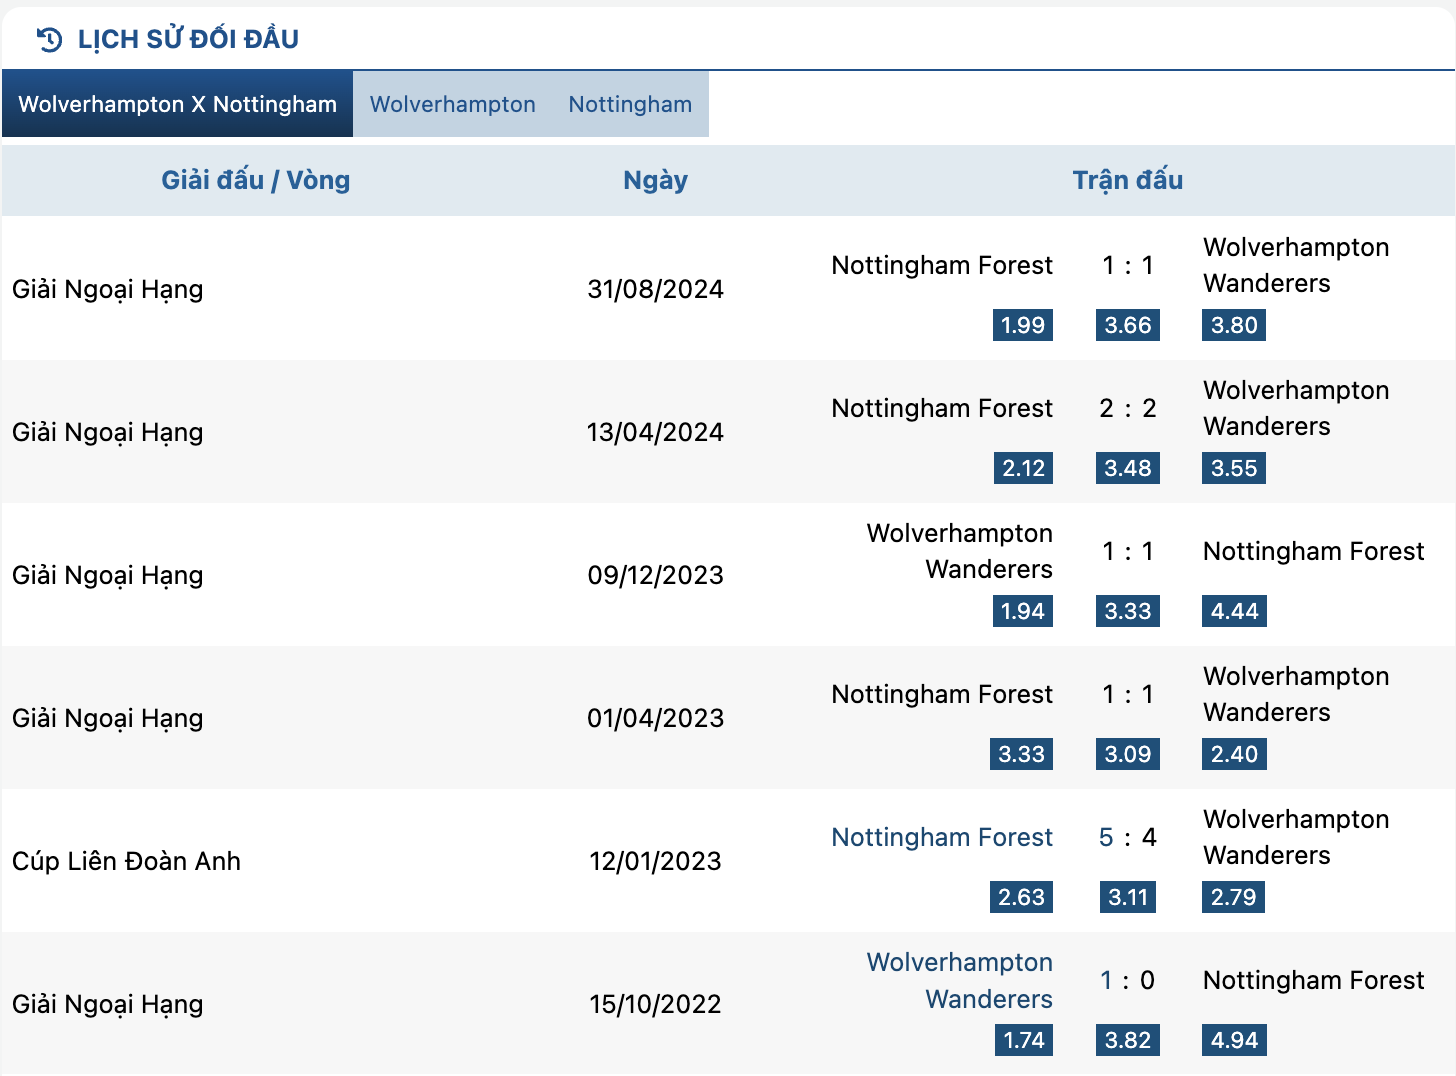Open Nottingham Forest in the 13/04/2024 match
Viewport: 1456px width, 1076px height.
[x=942, y=408]
